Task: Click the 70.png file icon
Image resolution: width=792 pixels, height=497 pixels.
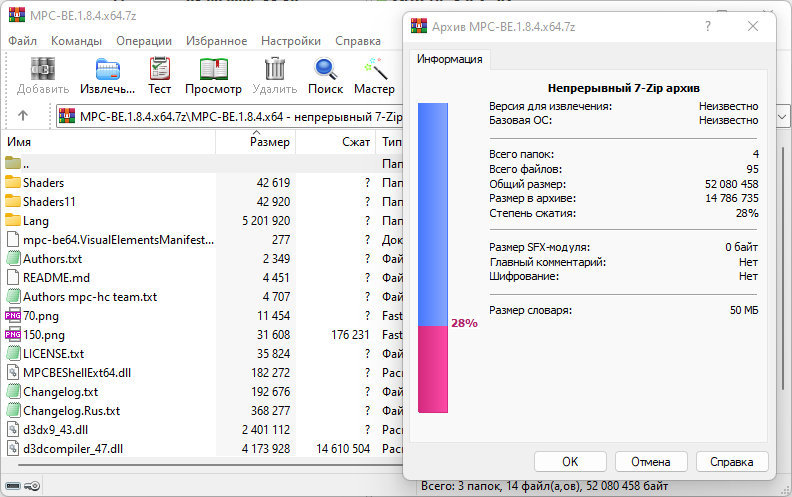Action: click(x=13, y=315)
